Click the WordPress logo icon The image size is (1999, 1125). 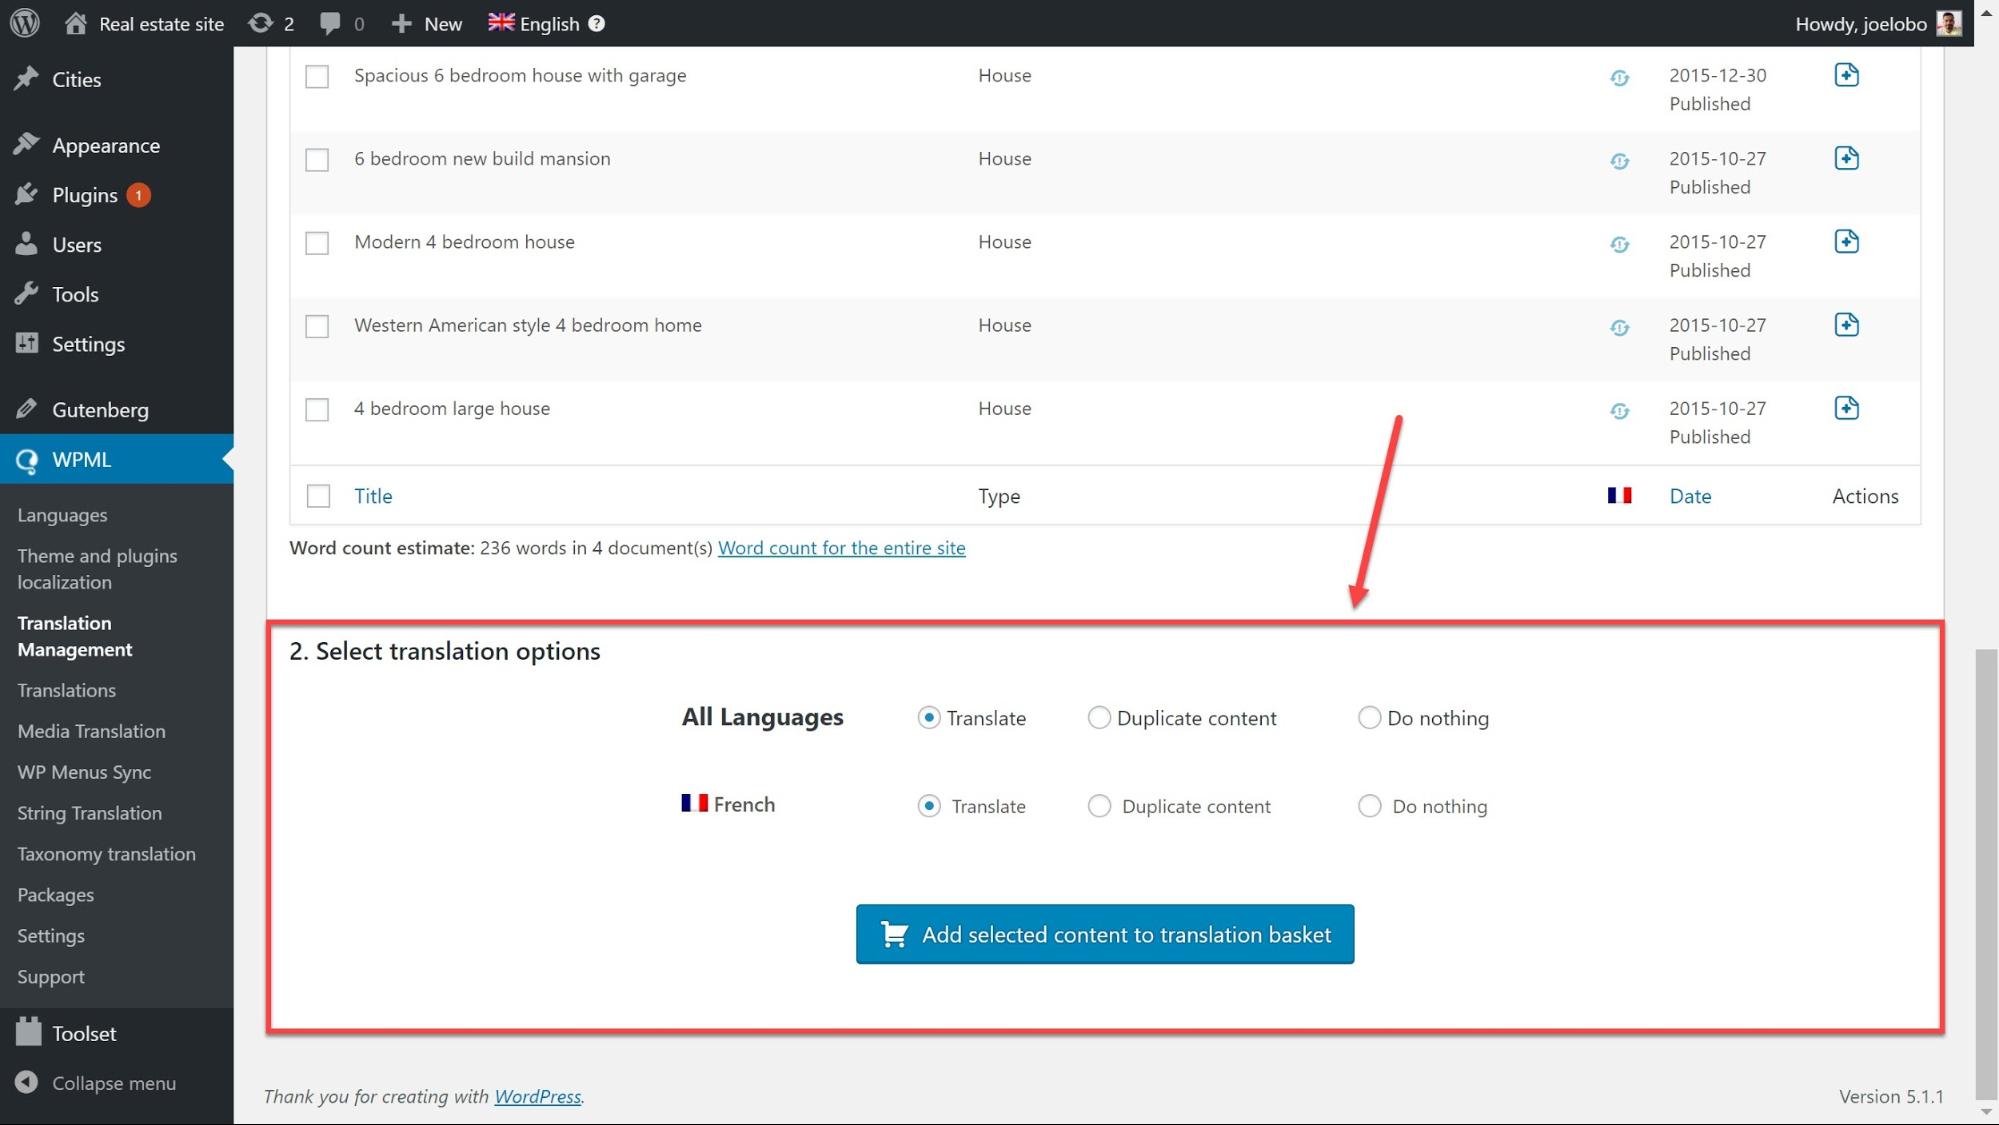[24, 23]
